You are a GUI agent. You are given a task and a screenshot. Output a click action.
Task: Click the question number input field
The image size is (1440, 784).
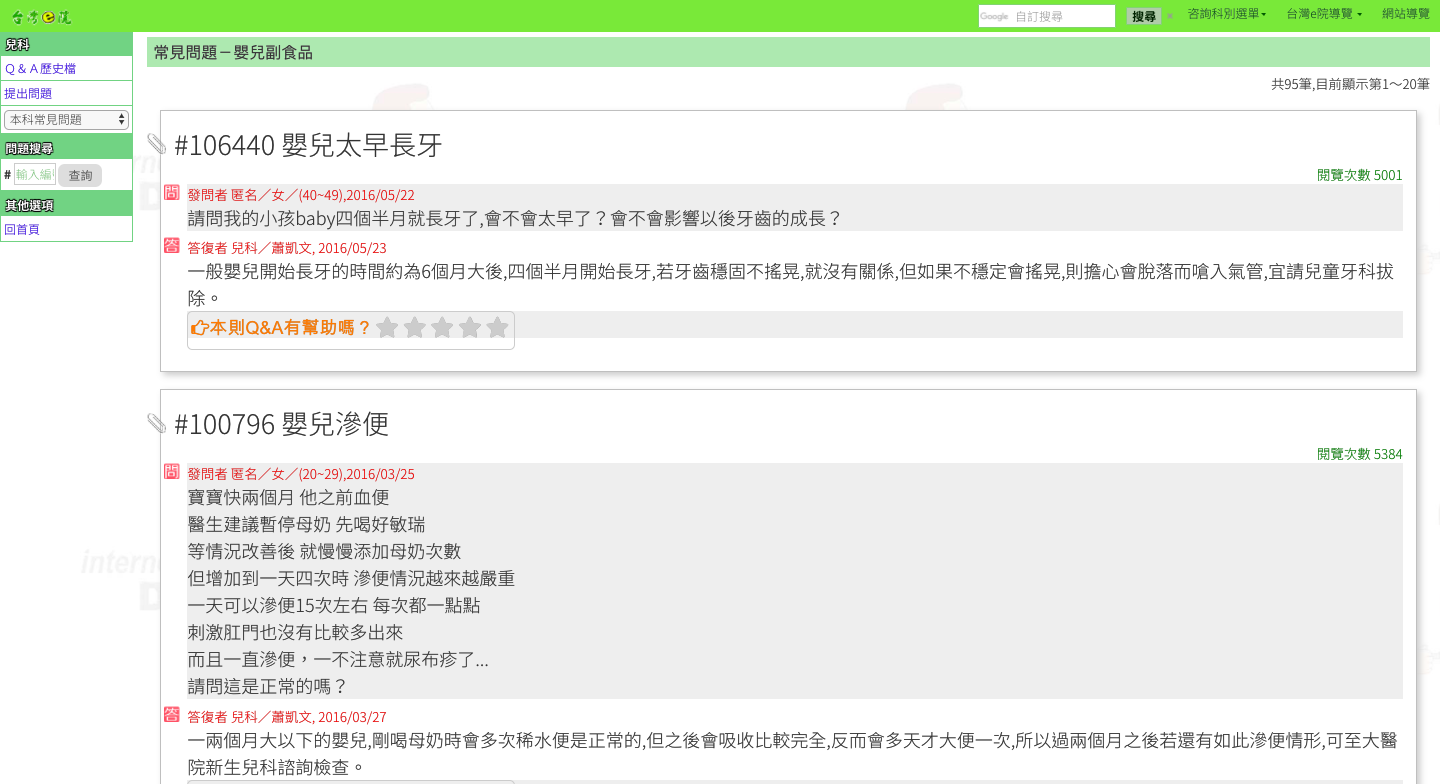[x=35, y=175]
